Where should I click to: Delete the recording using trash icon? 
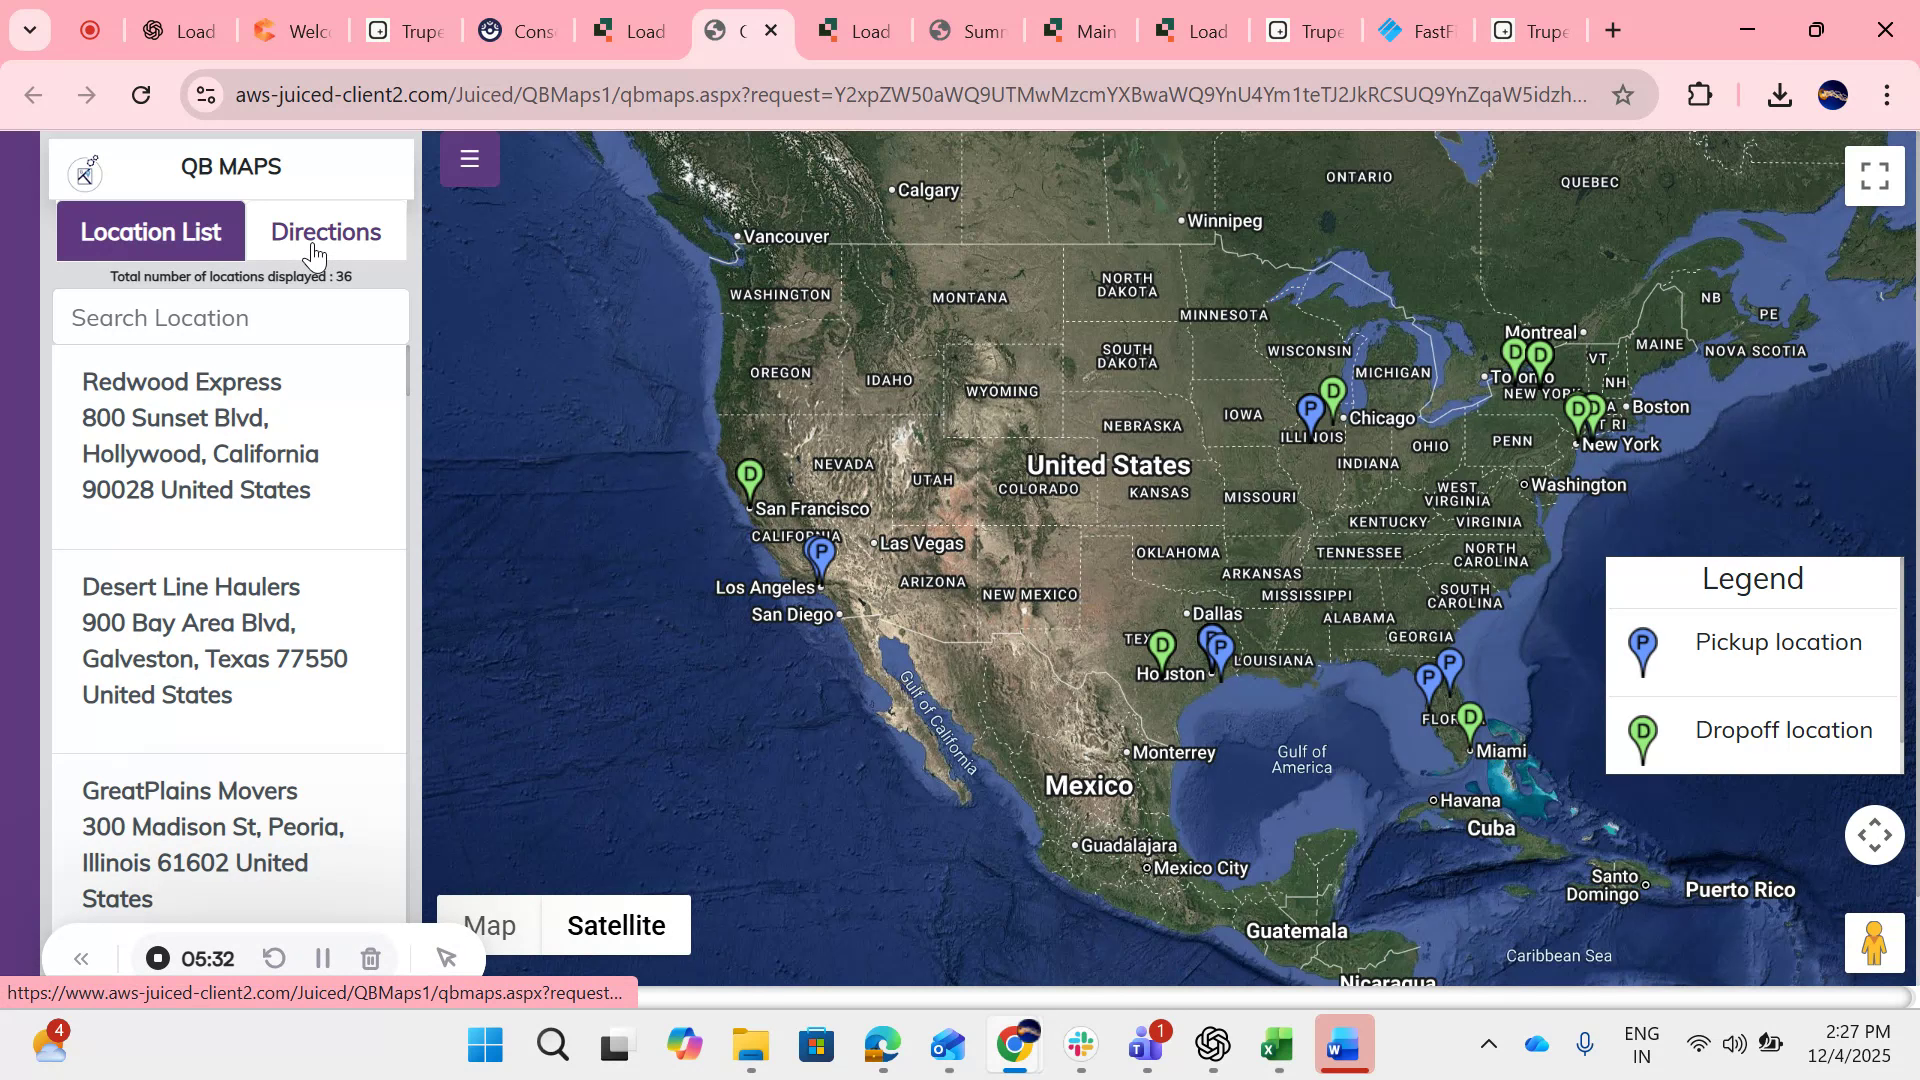tap(370, 958)
